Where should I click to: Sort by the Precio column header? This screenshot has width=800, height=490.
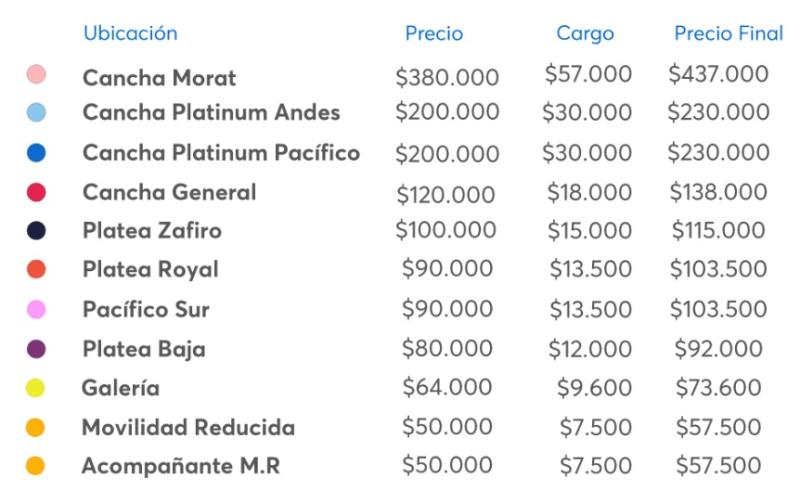(434, 34)
